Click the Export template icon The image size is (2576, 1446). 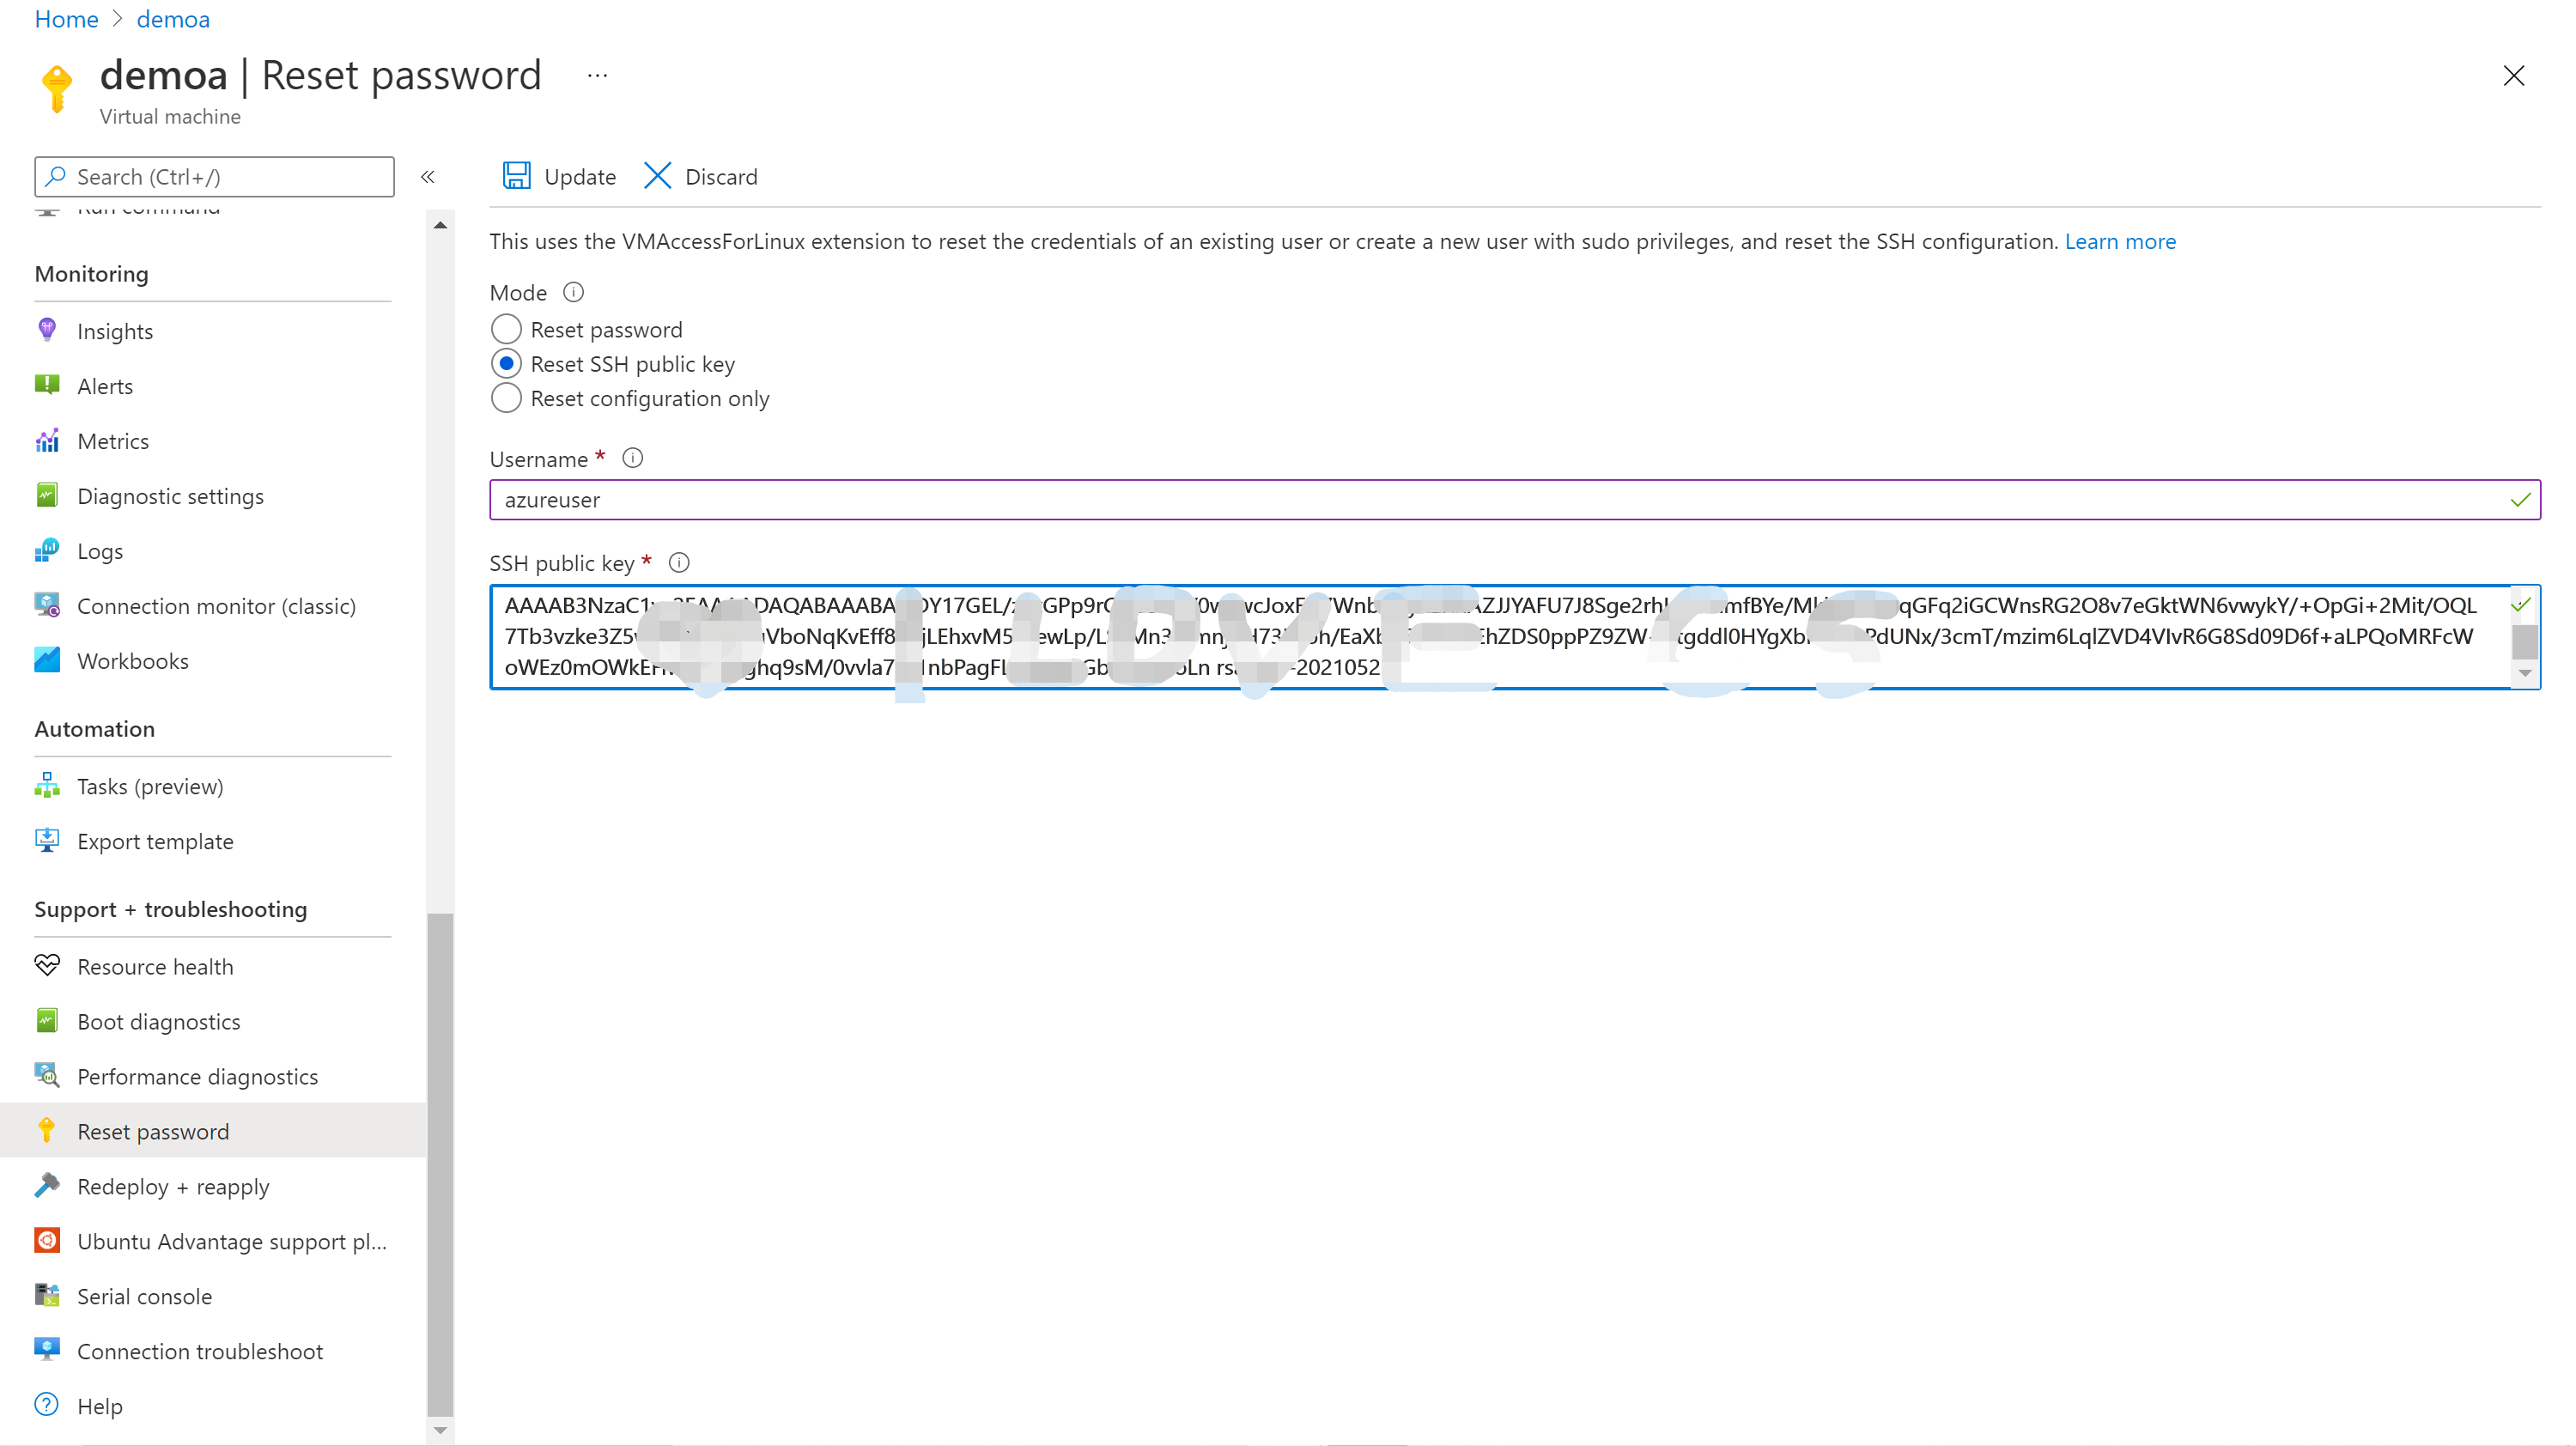47,841
